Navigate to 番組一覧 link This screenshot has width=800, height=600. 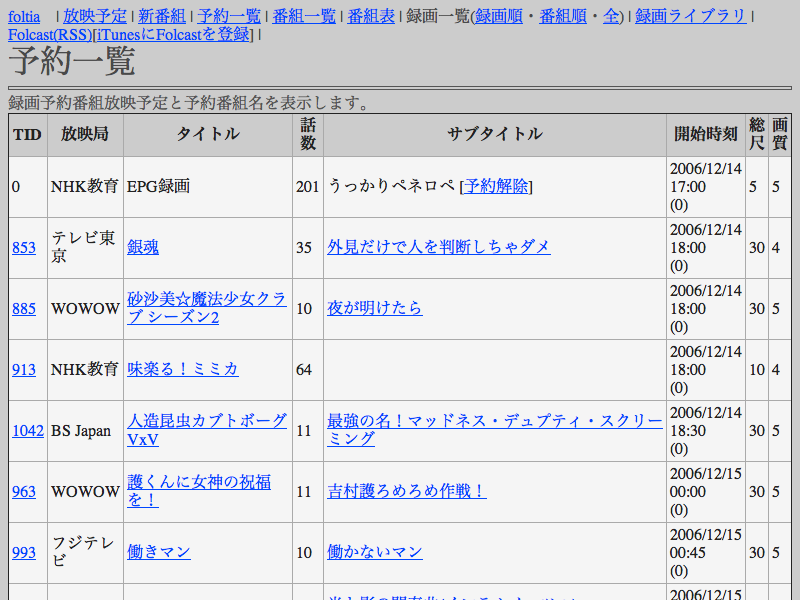(304, 16)
